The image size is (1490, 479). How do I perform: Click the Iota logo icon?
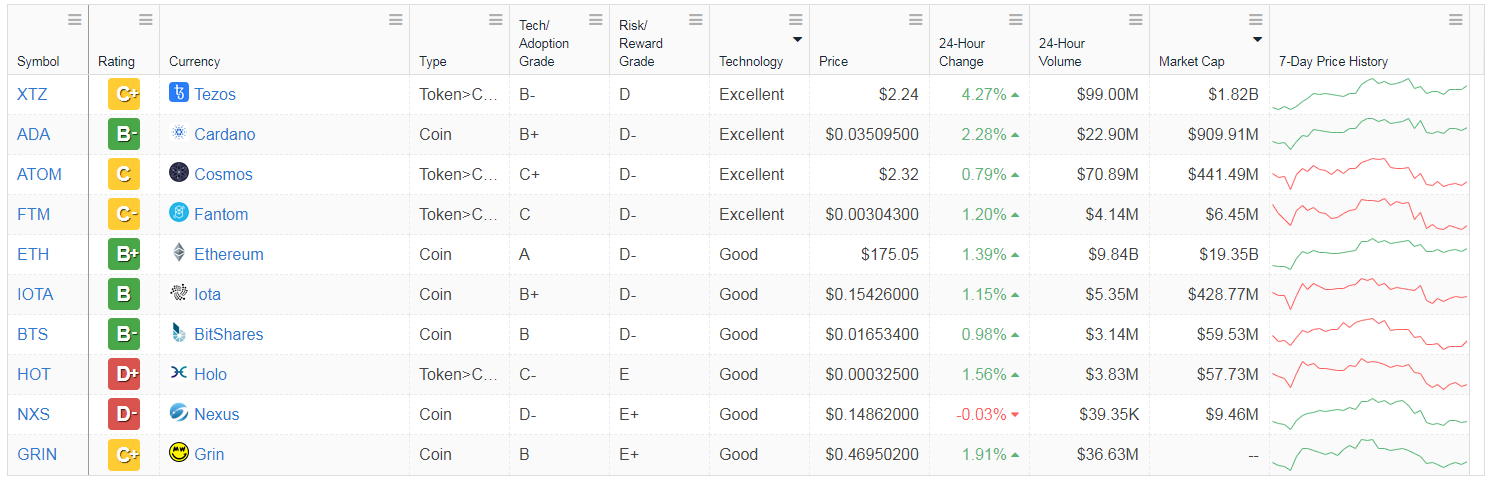click(179, 293)
